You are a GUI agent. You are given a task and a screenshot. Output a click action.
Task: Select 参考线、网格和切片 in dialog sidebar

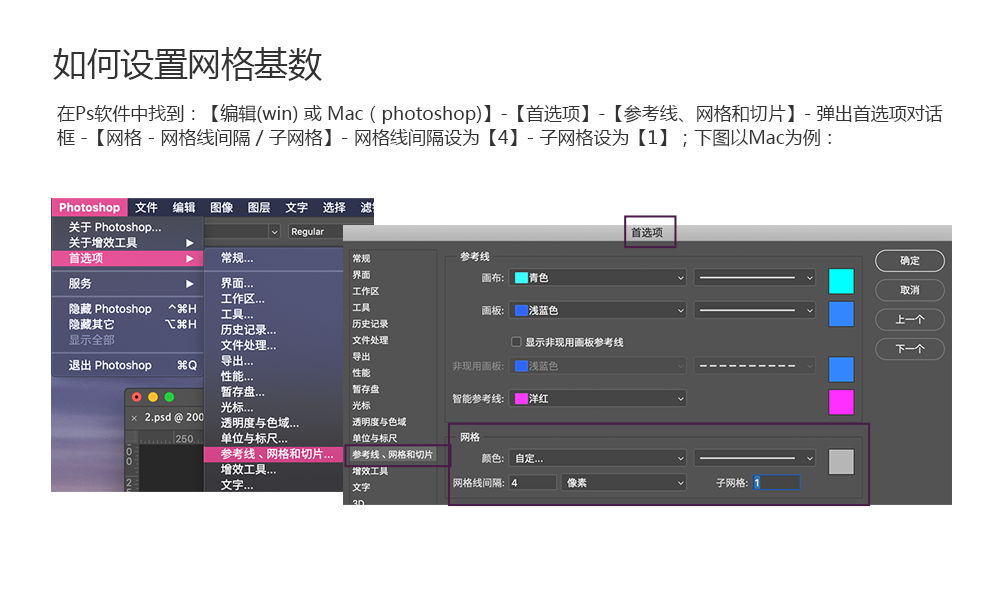392,455
